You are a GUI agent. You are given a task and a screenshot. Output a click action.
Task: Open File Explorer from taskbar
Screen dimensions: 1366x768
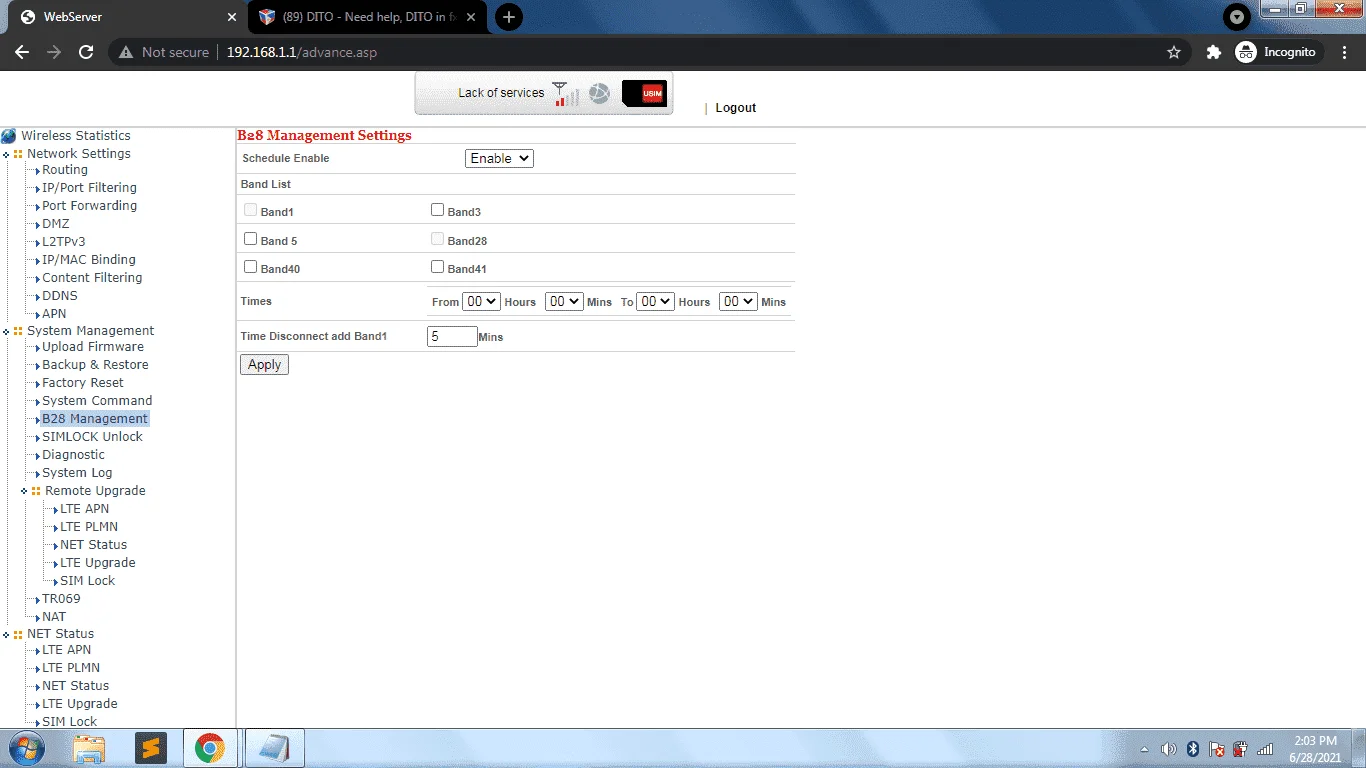click(x=89, y=748)
